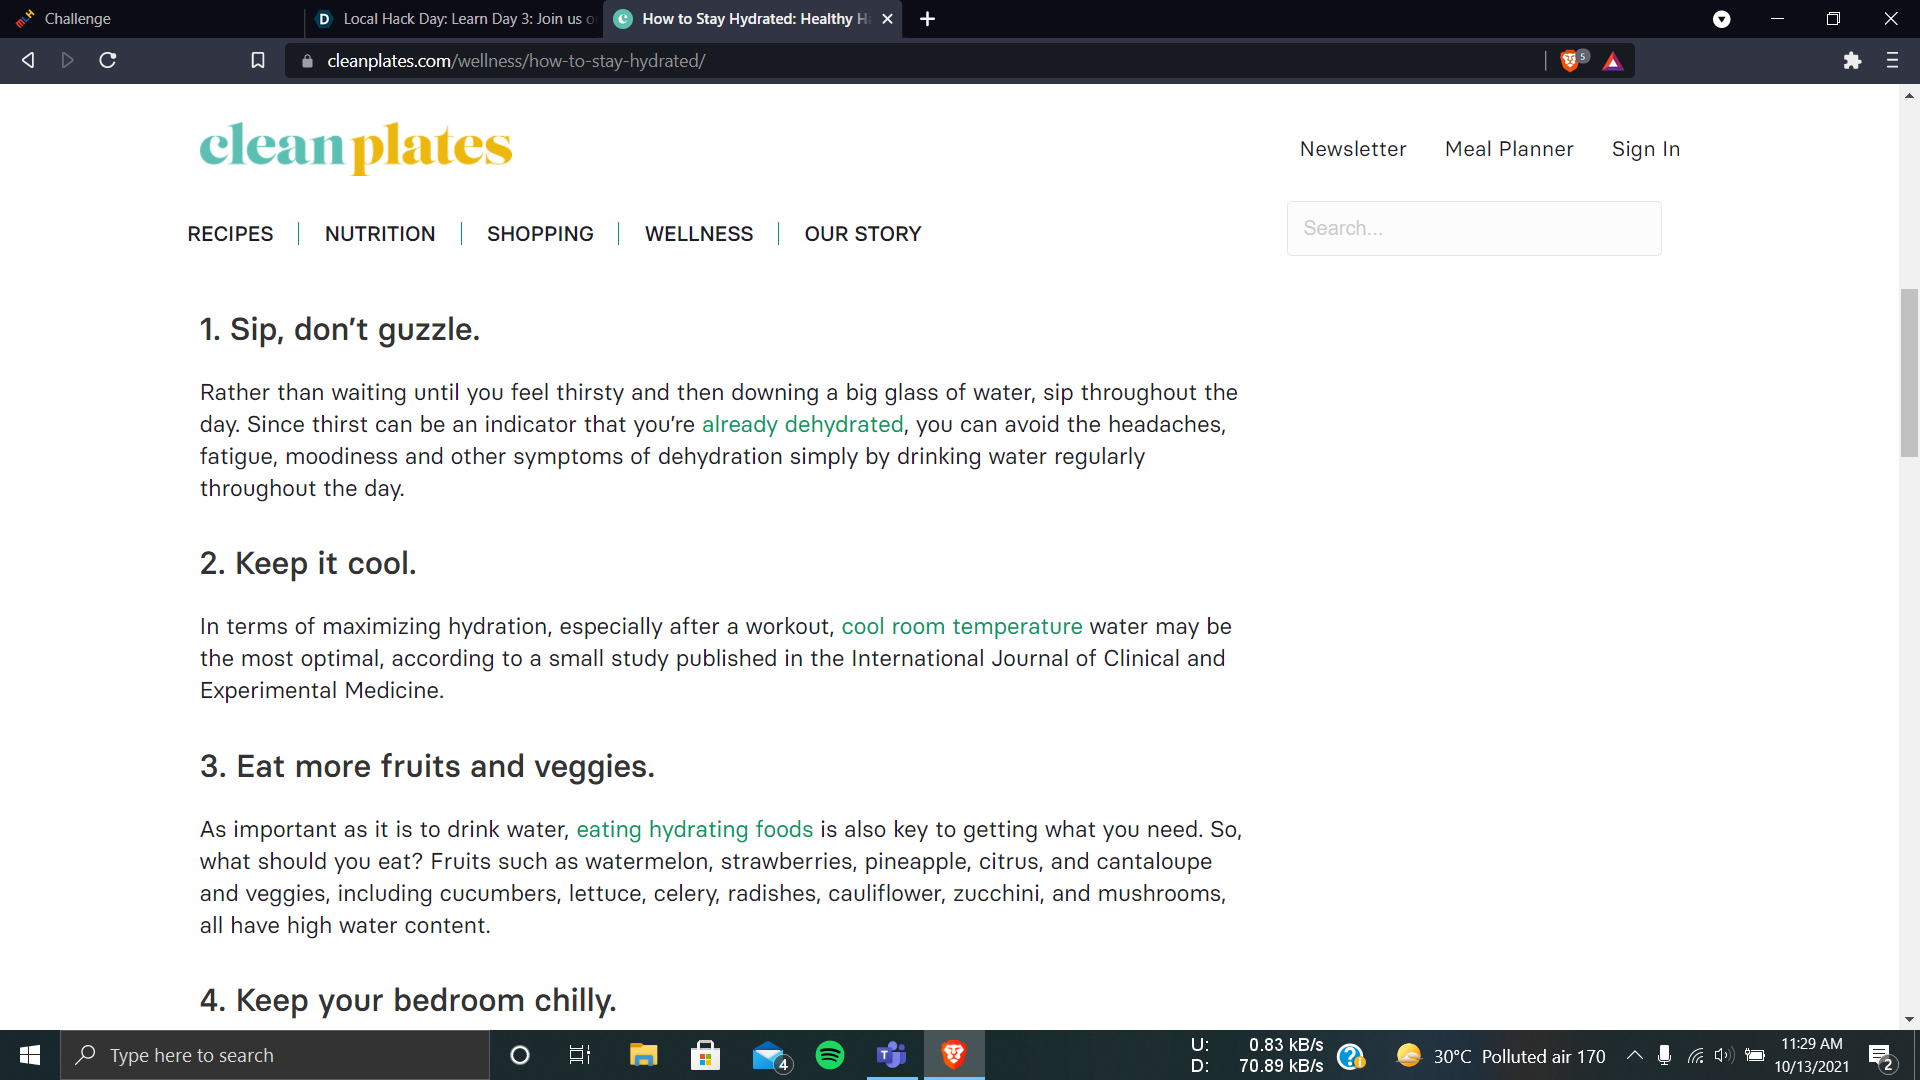
Task: Open the Brave customization hamburger menu
Action: 1892,60
